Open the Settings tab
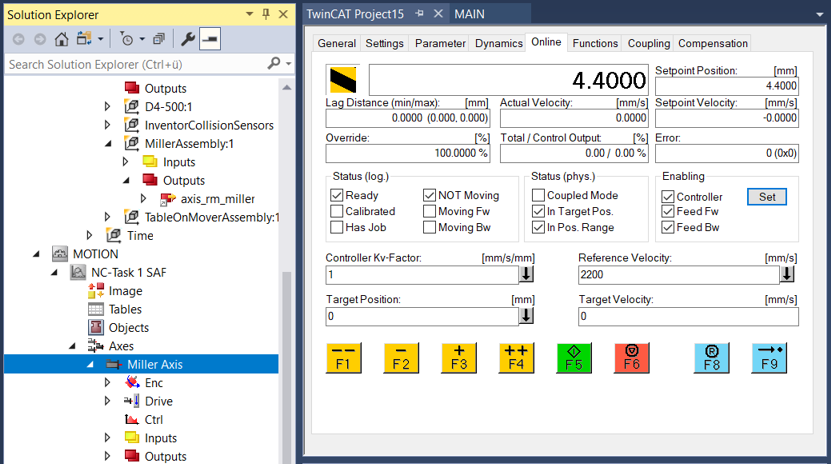The image size is (831, 464). tap(385, 43)
